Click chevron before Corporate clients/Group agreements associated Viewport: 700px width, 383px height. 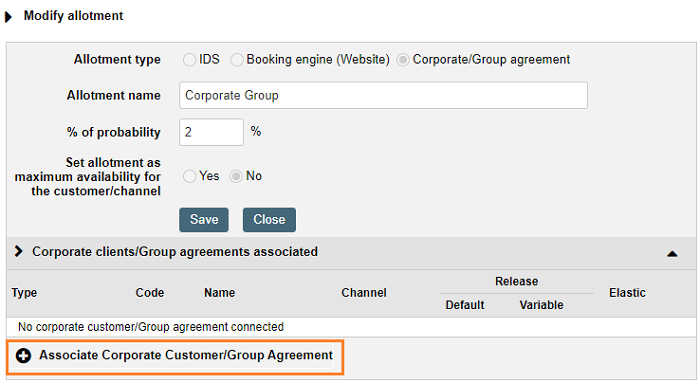(x=18, y=251)
